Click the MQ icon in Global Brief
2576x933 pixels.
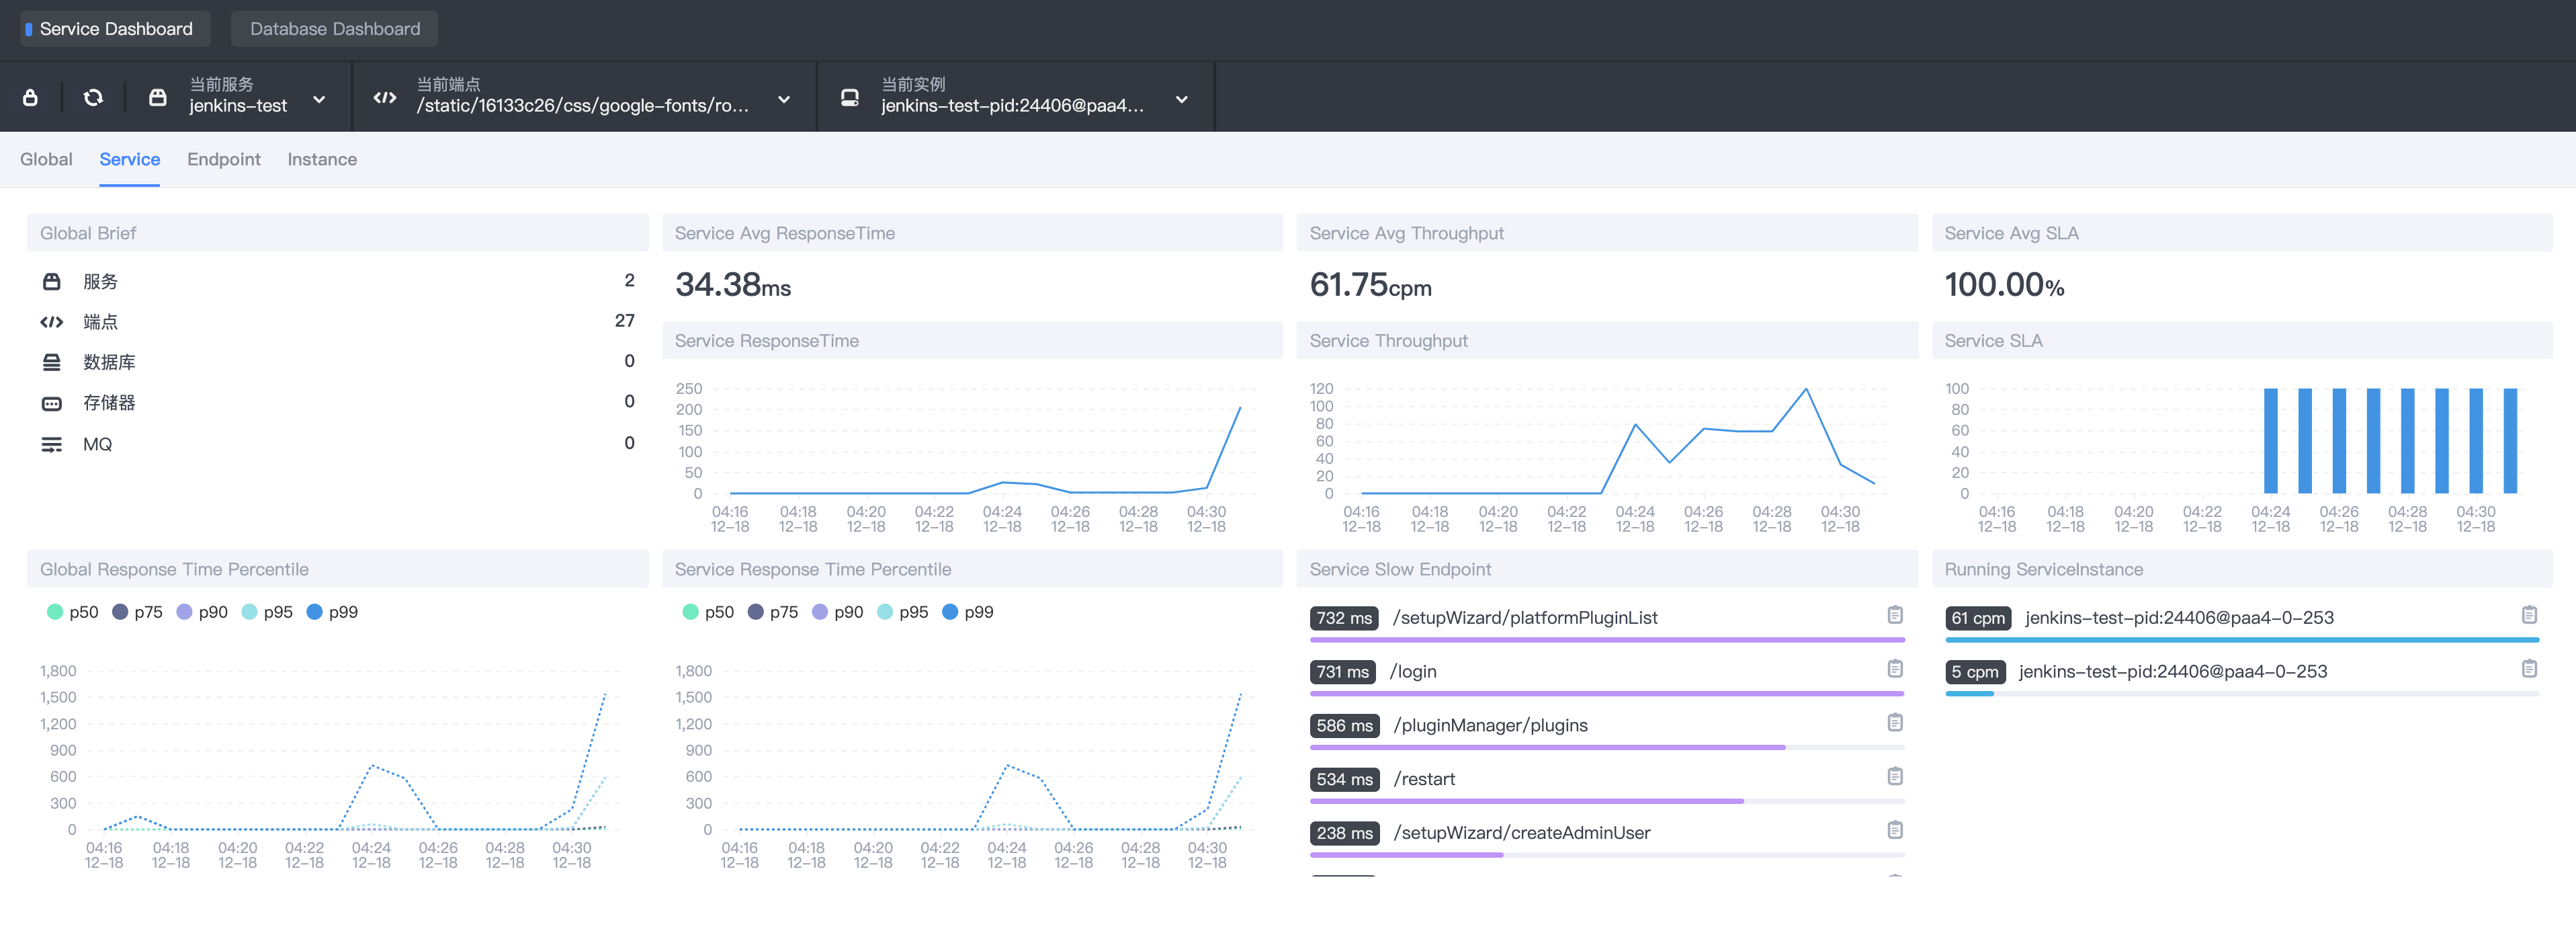point(51,444)
